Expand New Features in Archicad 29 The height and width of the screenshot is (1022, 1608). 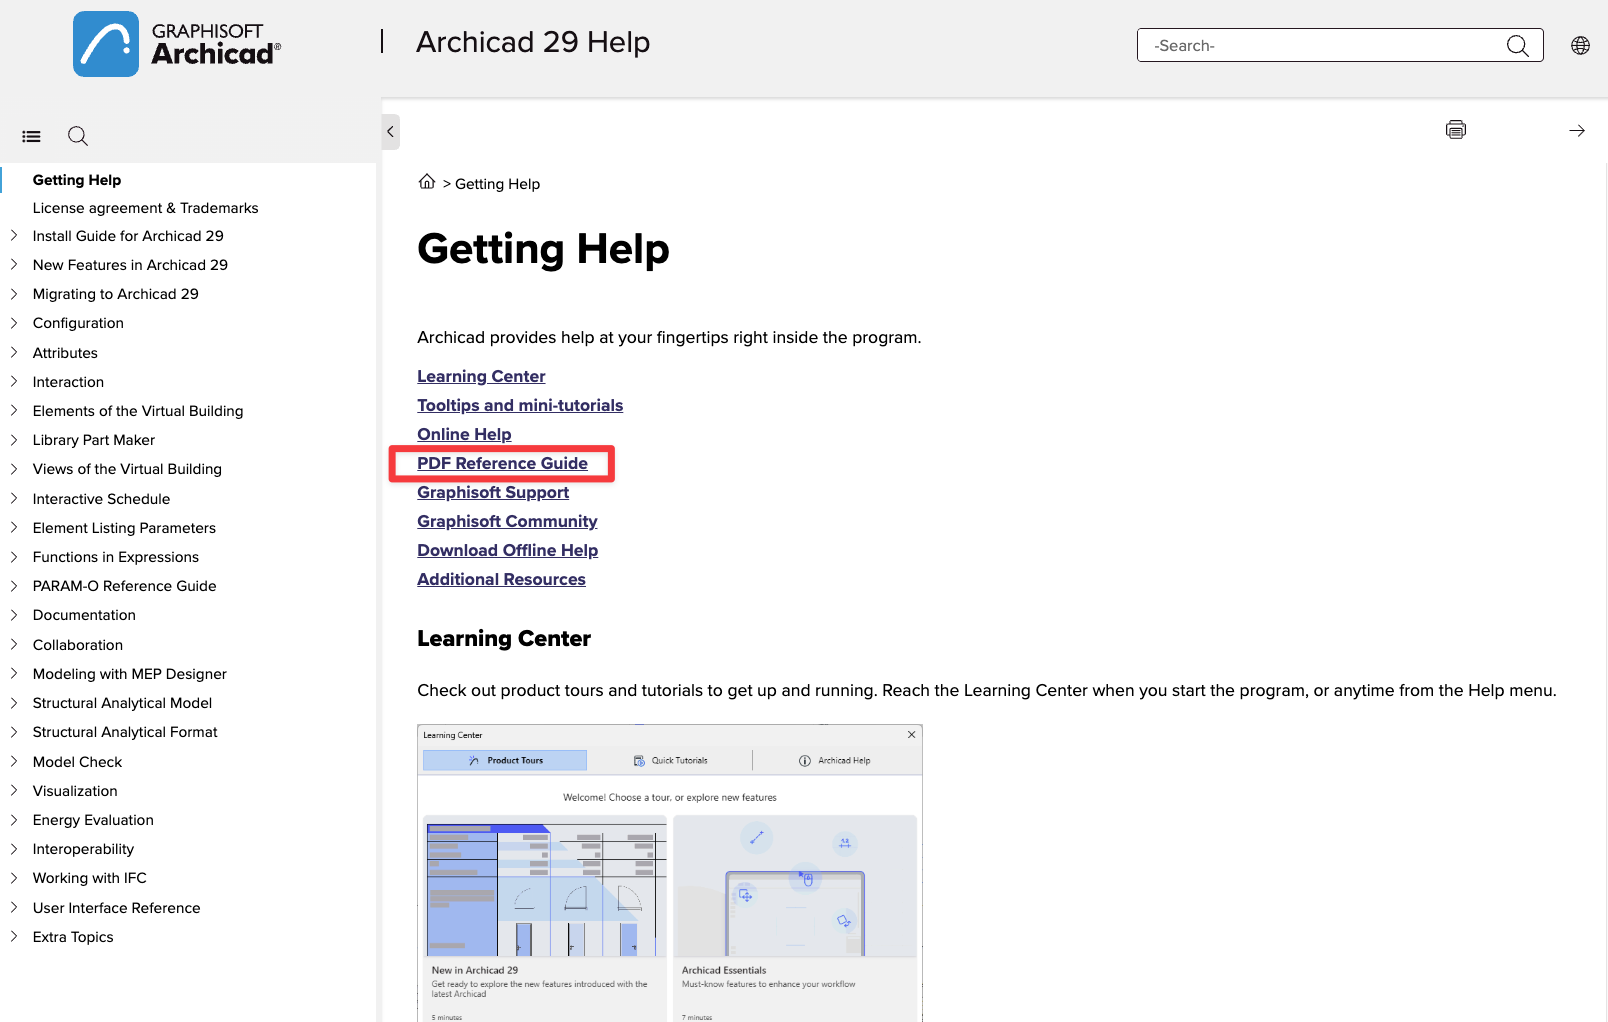pos(14,265)
